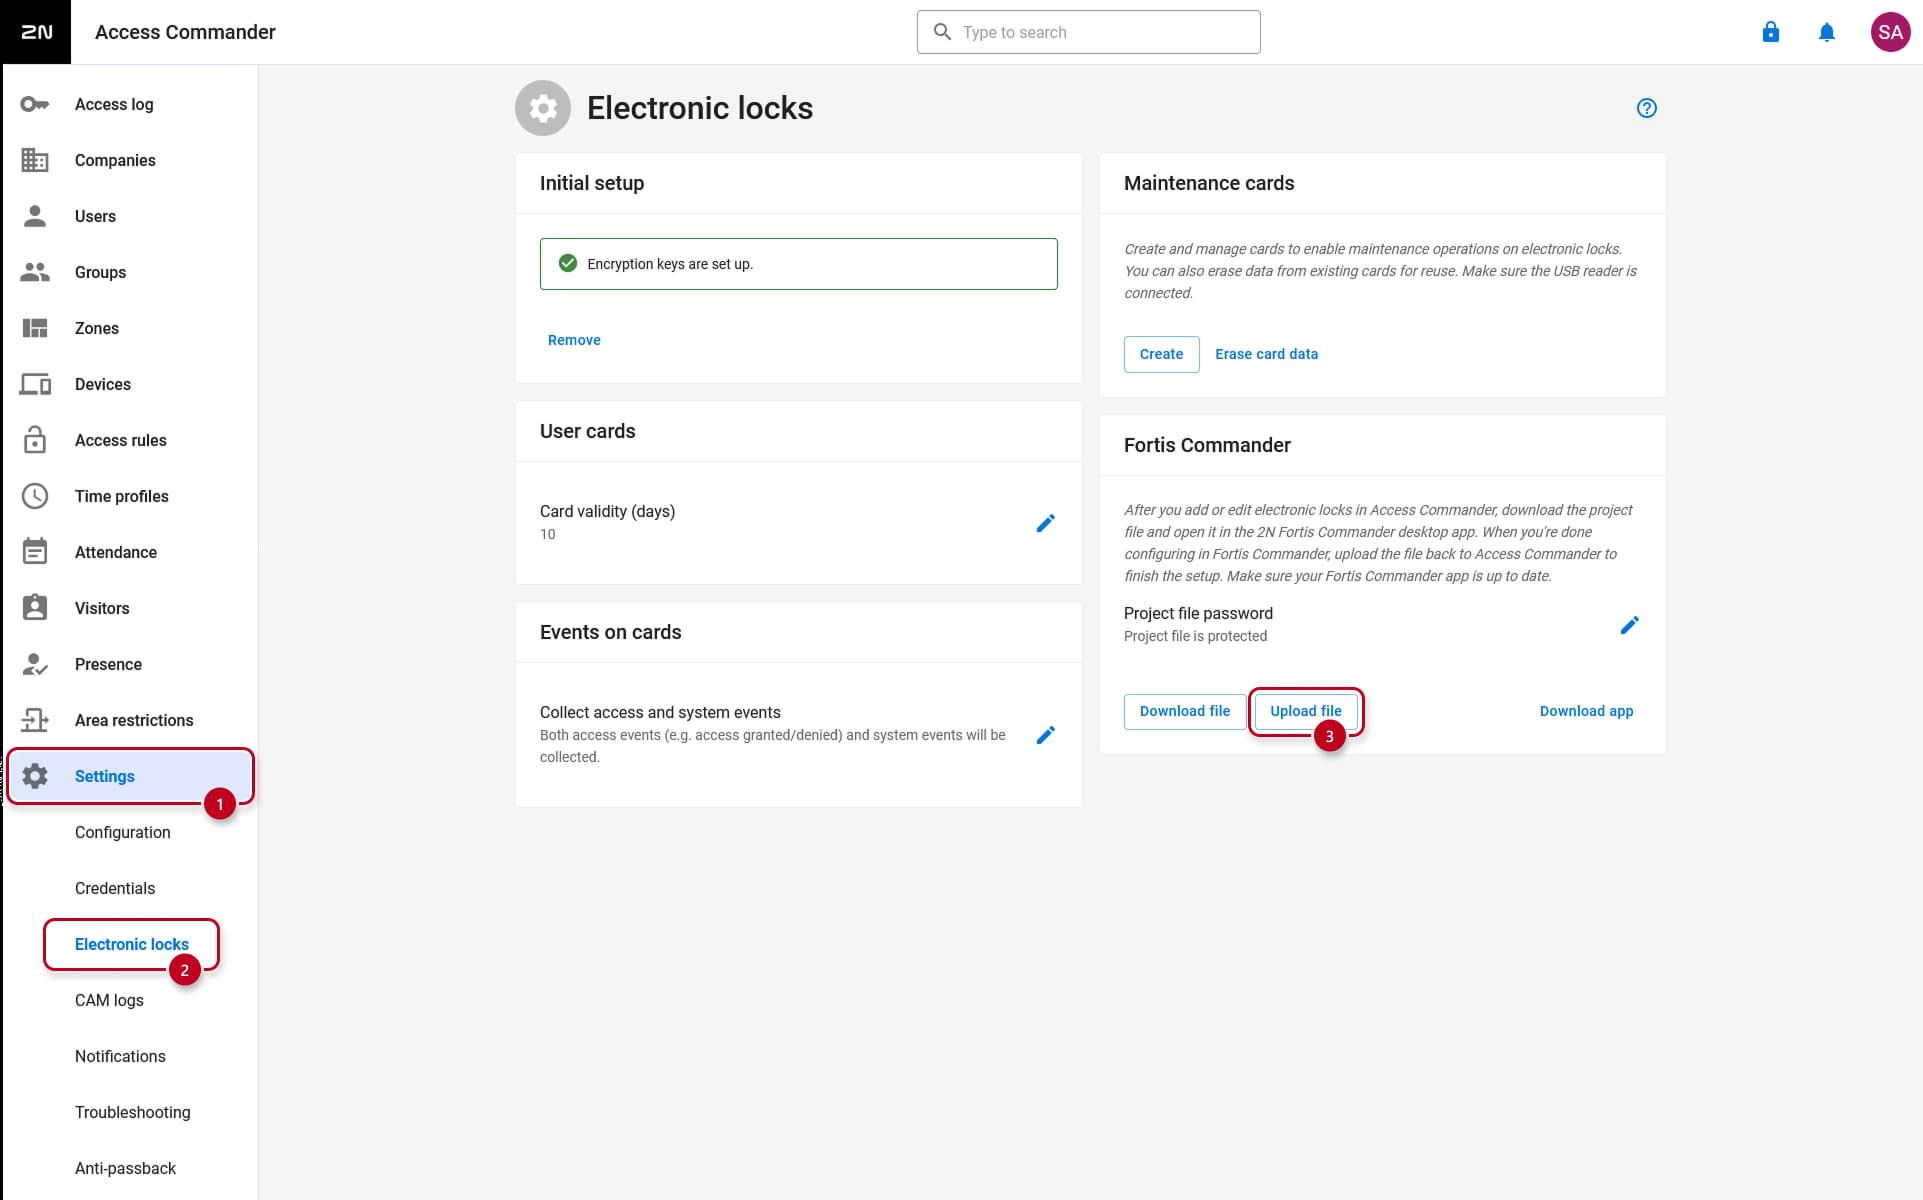Click the Settings gear icon in sidebar

tap(35, 776)
